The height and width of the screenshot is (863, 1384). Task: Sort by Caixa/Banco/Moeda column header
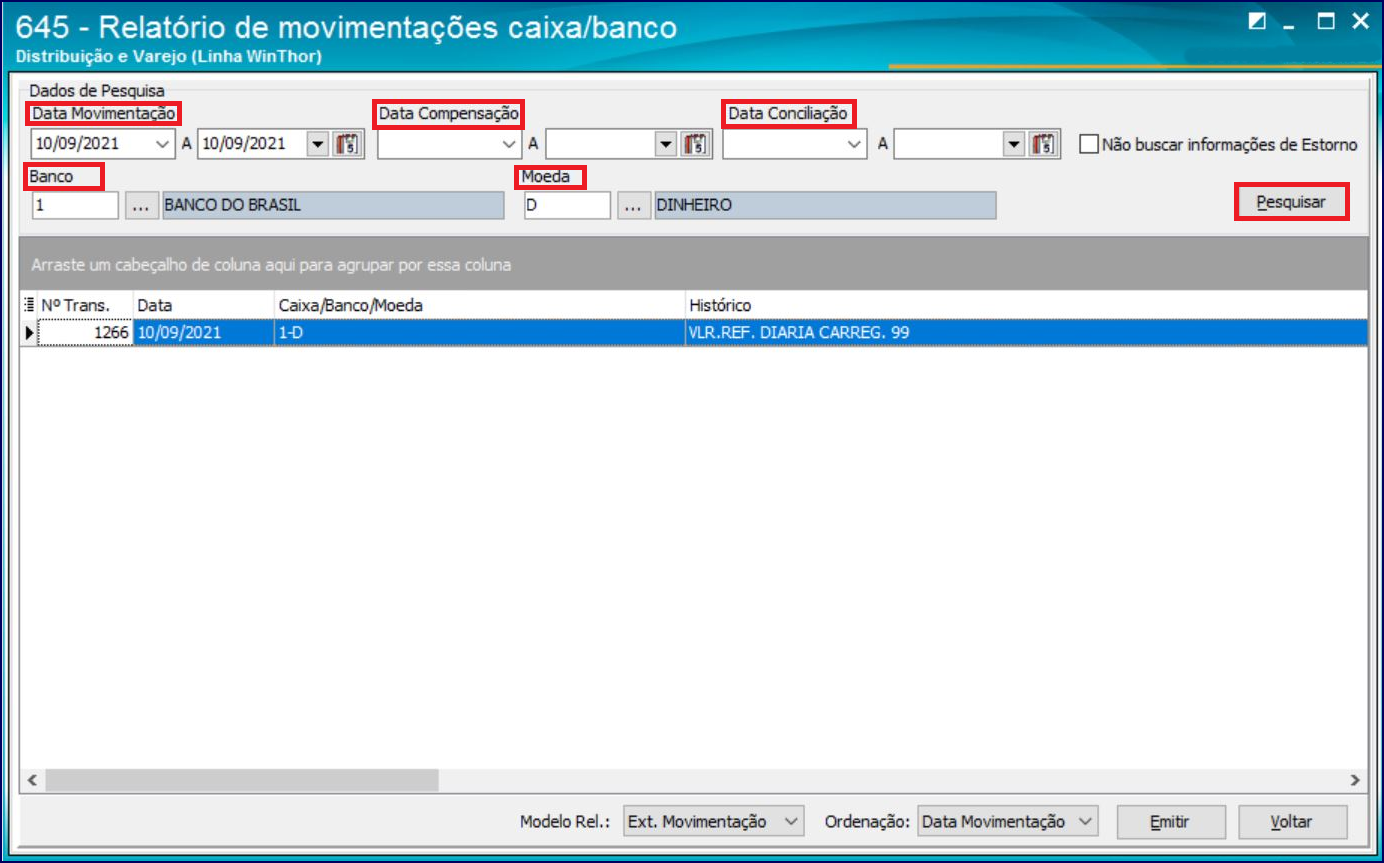click(x=480, y=305)
